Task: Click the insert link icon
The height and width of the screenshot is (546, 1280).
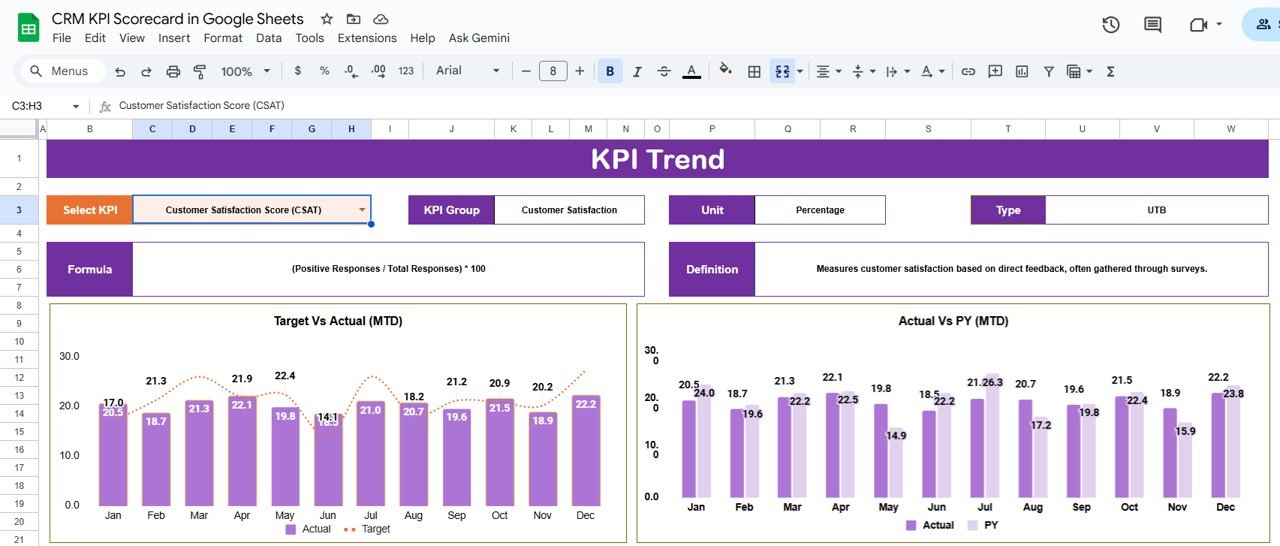Action: (968, 71)
